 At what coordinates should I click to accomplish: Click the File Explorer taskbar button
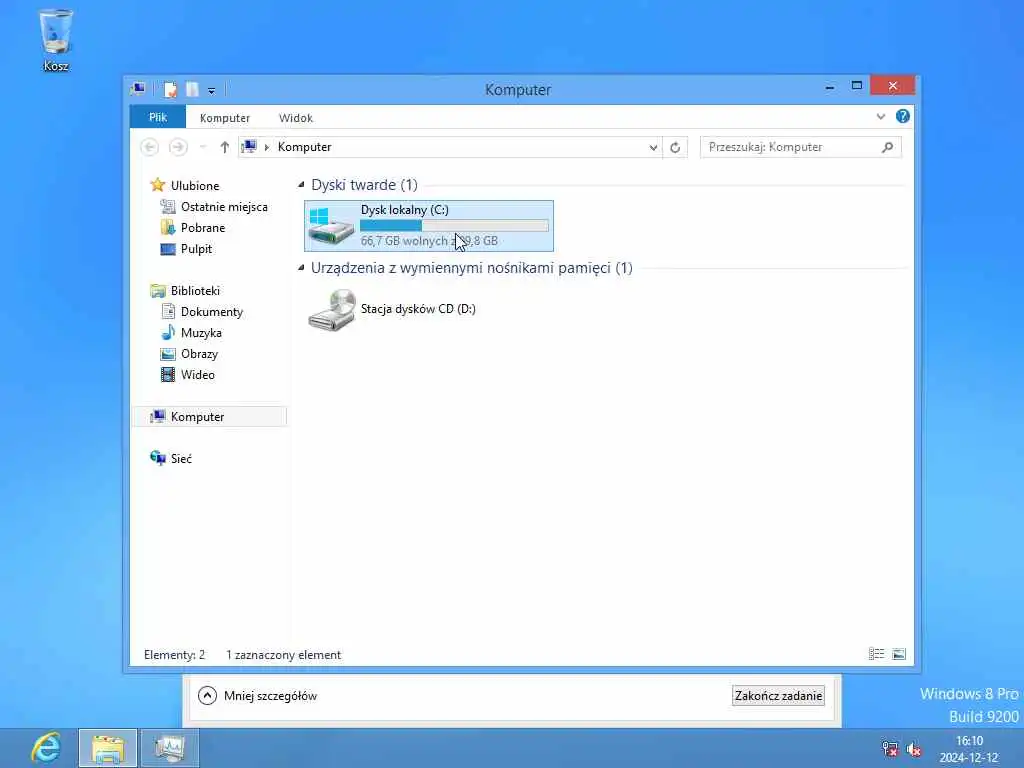(x=108, y=748)
